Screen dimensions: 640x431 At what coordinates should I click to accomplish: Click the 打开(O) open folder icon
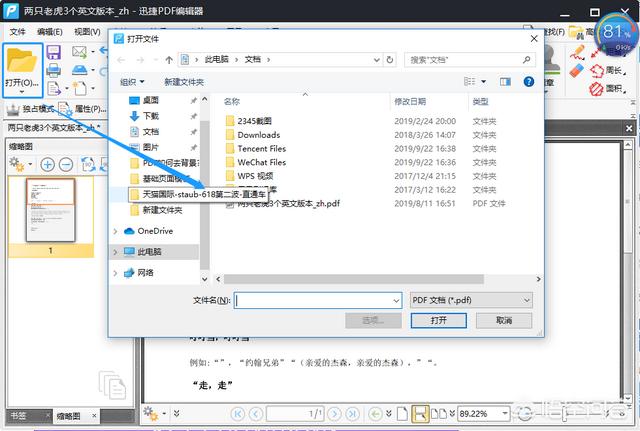[22, 62]
